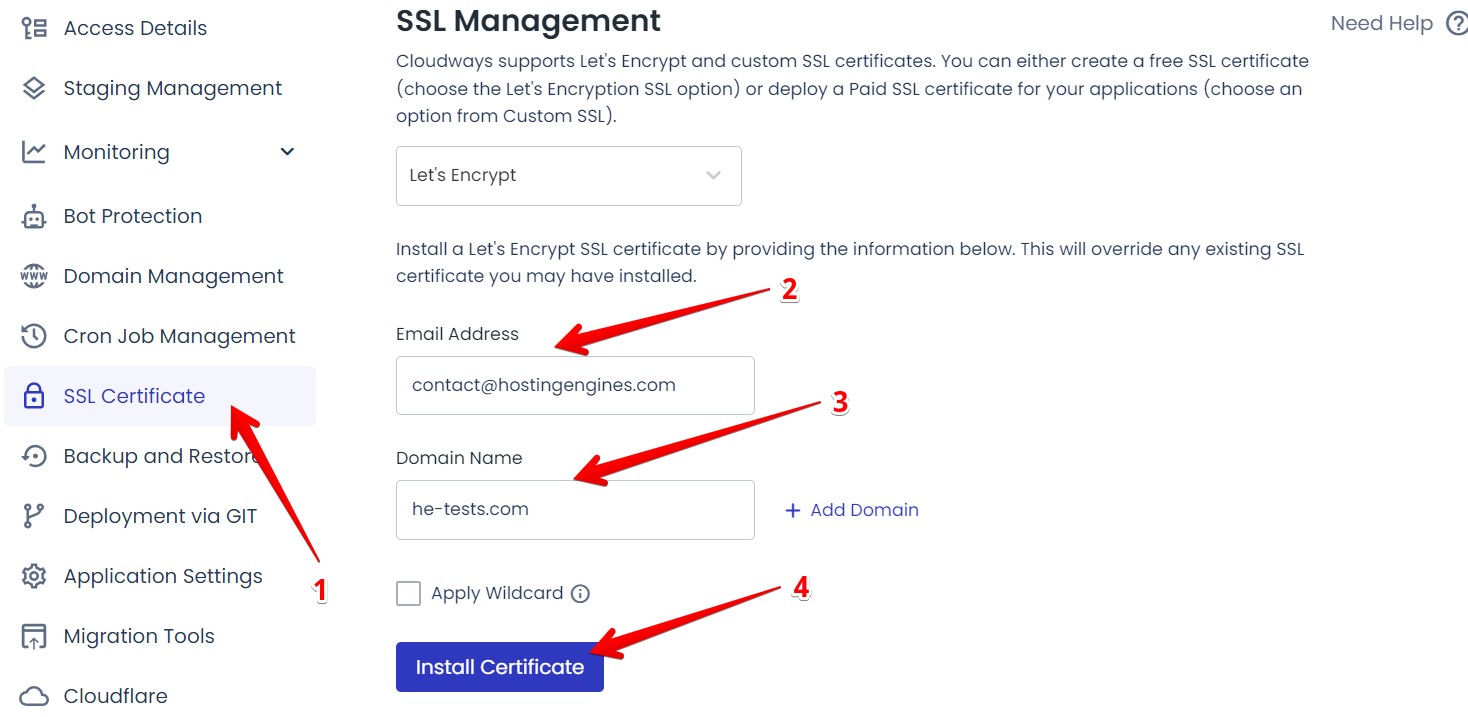The image size is (1468, 717).
Task: Click the SSL Management heading
Action: [x=529, y=20]
